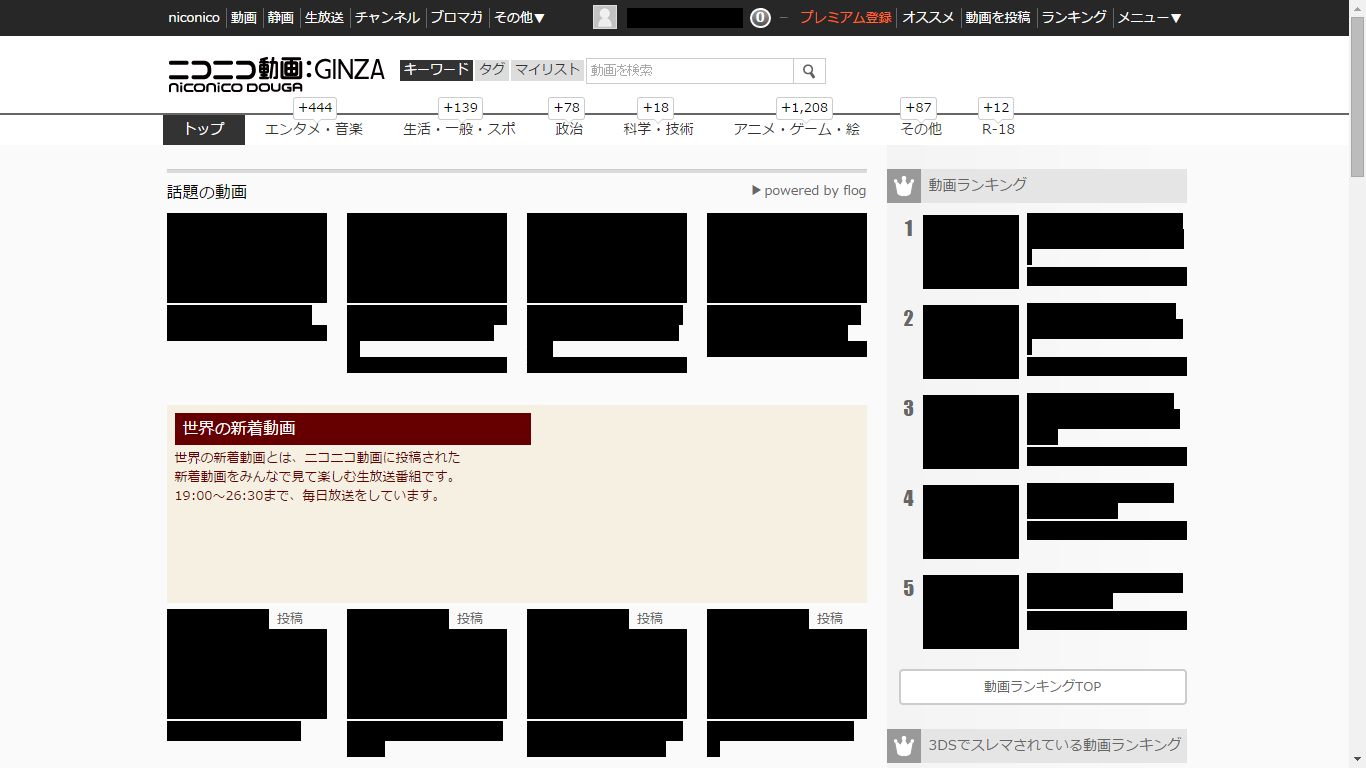Click the 話題の動画 section heading
The width and height of the screenshot is (1366, 768).
coord(207,192)
